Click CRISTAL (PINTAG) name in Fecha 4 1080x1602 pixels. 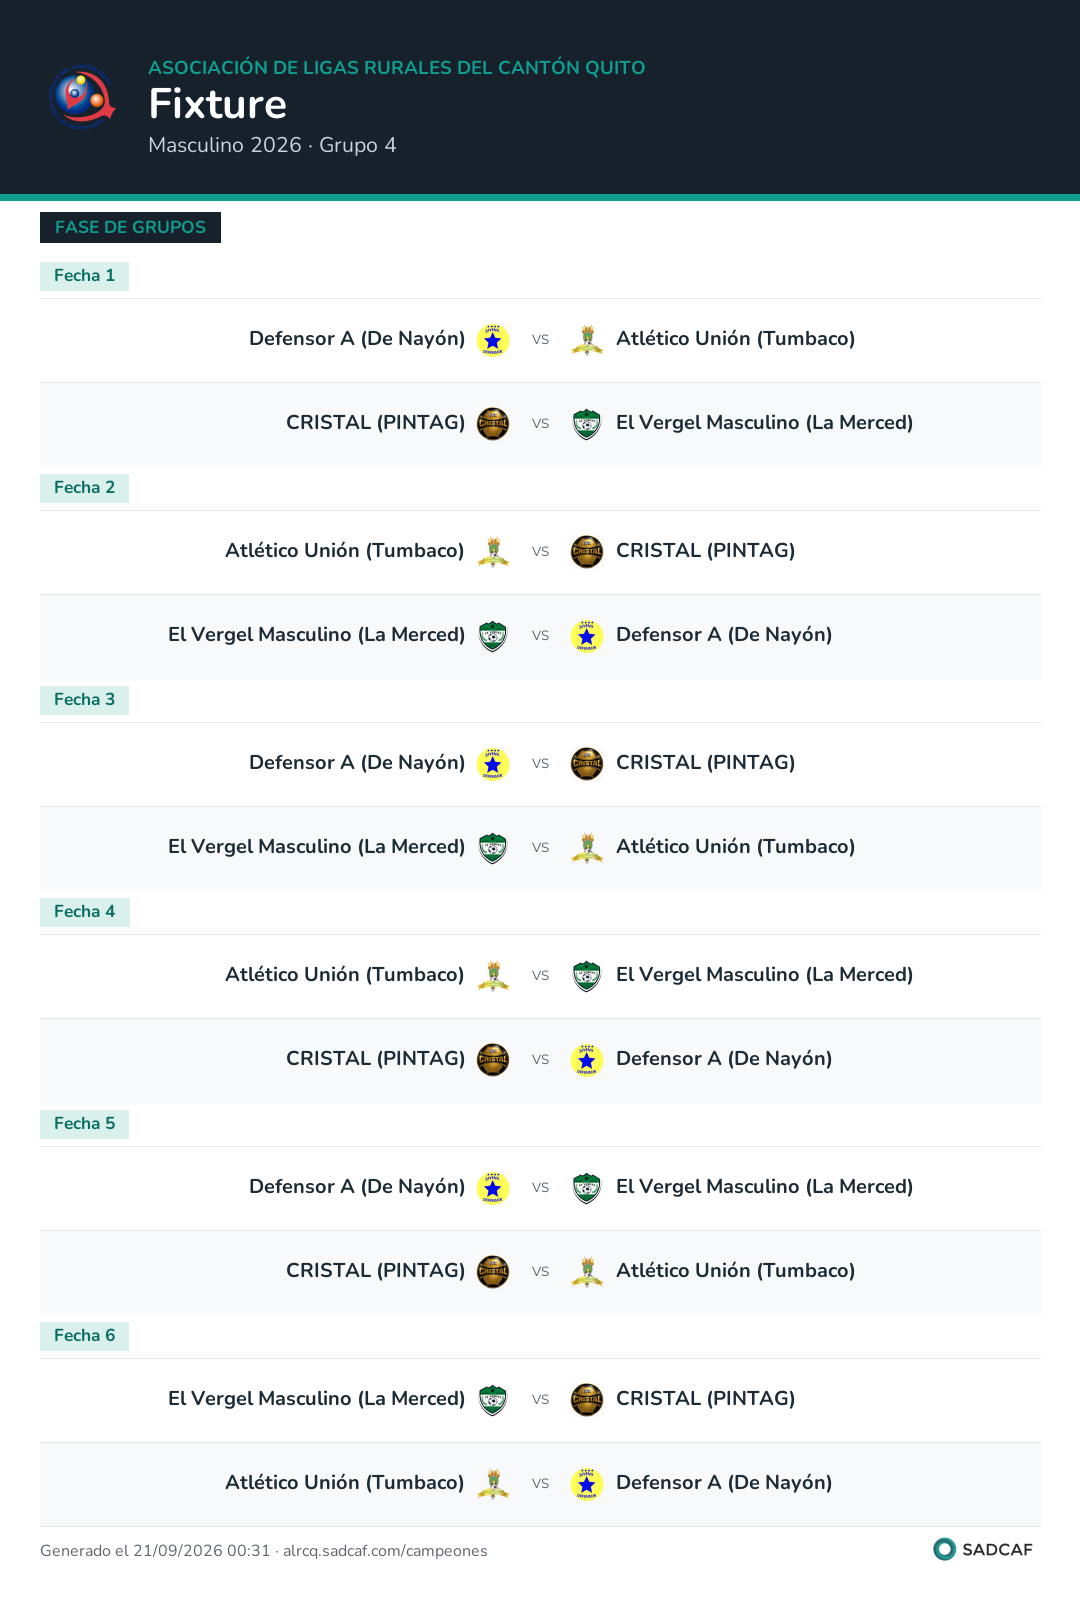[376, 1059]
